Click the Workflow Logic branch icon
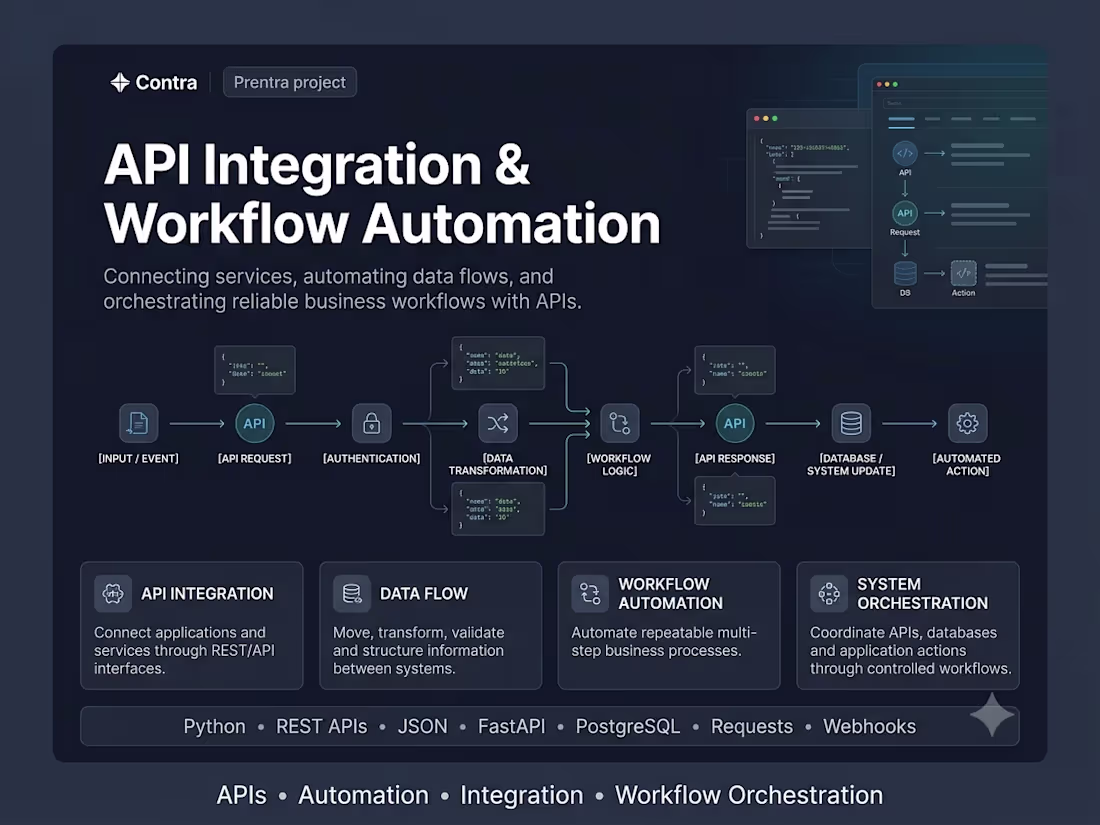Screen dimensions: 1100x825 [619, 423]
